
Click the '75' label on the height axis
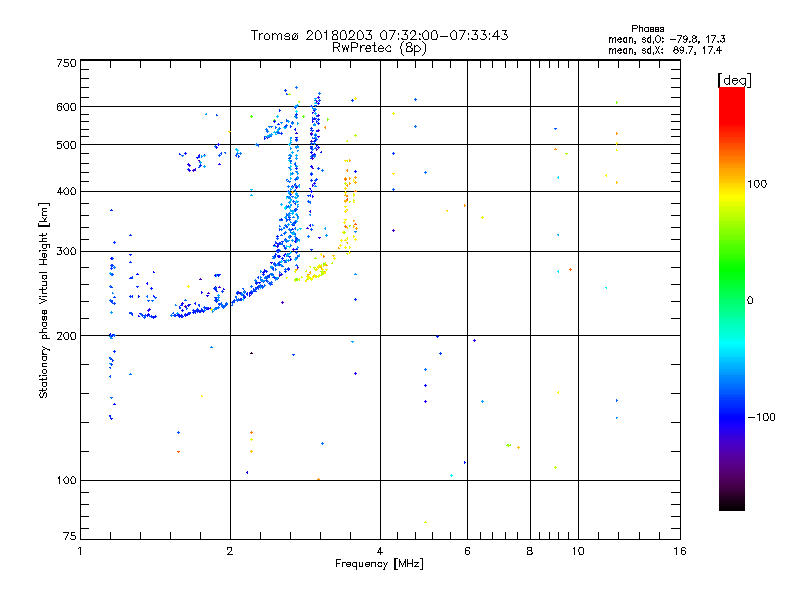pyautogui.click(x=70, y=536)
